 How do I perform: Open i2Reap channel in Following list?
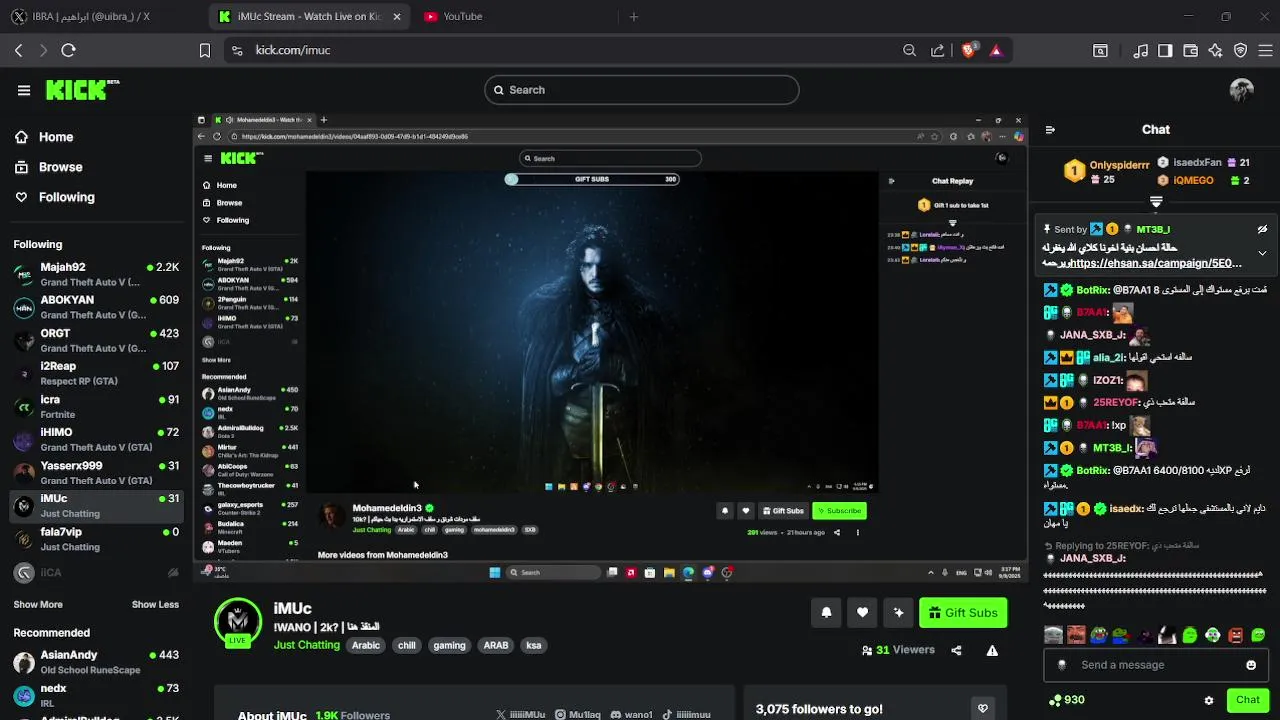click(x=96, y=373)
